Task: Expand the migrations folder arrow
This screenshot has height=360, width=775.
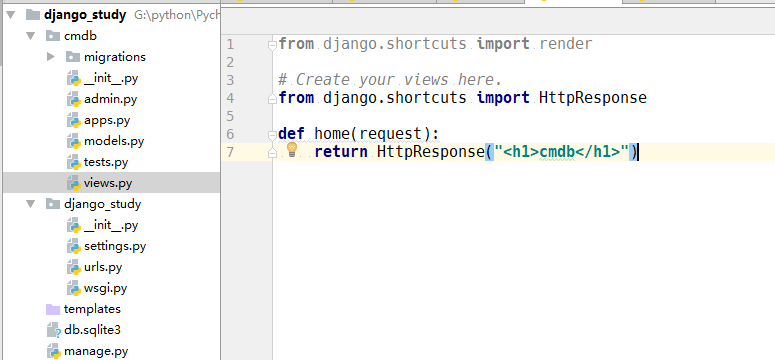Action: click(50, 57)
